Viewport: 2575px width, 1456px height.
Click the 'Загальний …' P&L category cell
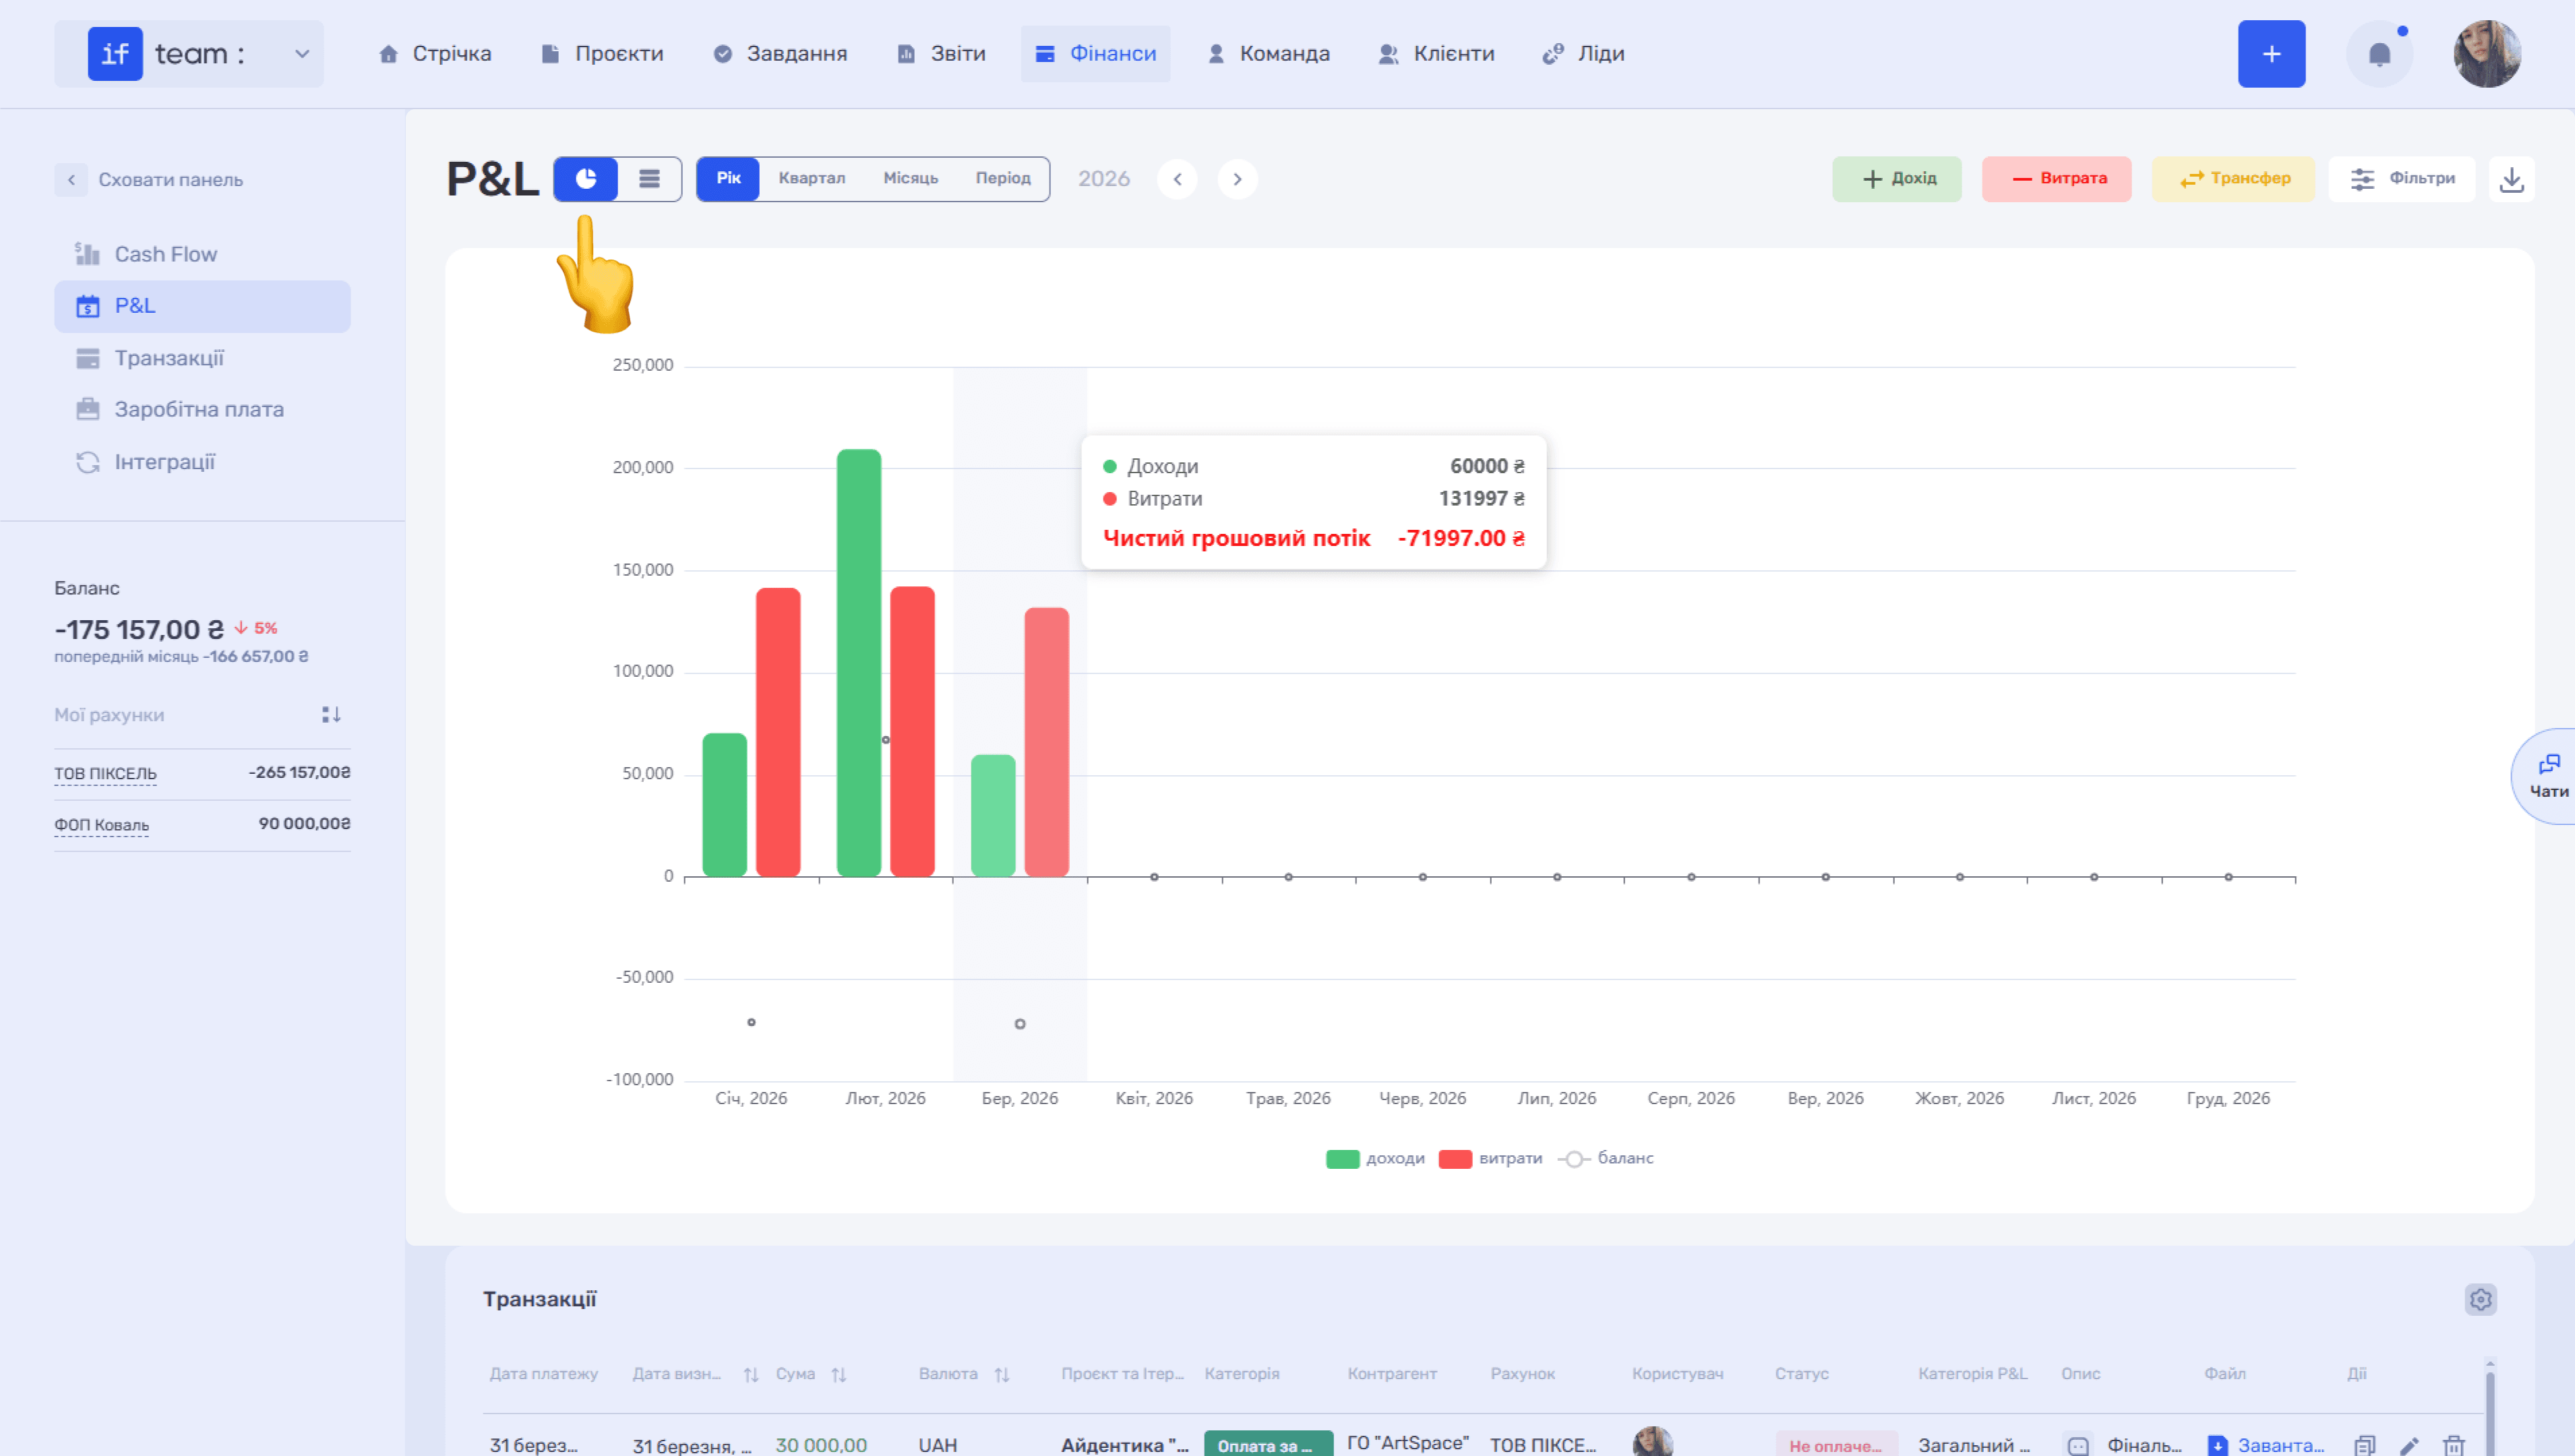pyautogui.click(x=1973, y=1445)
